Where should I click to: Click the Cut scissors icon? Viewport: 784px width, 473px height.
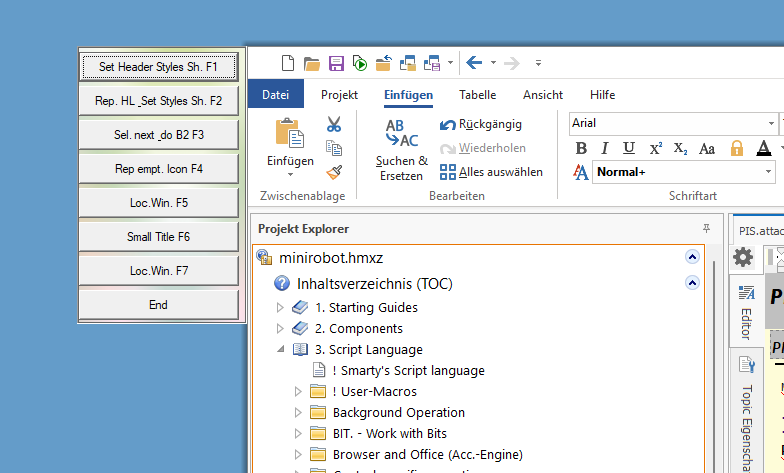pos(334,125)
